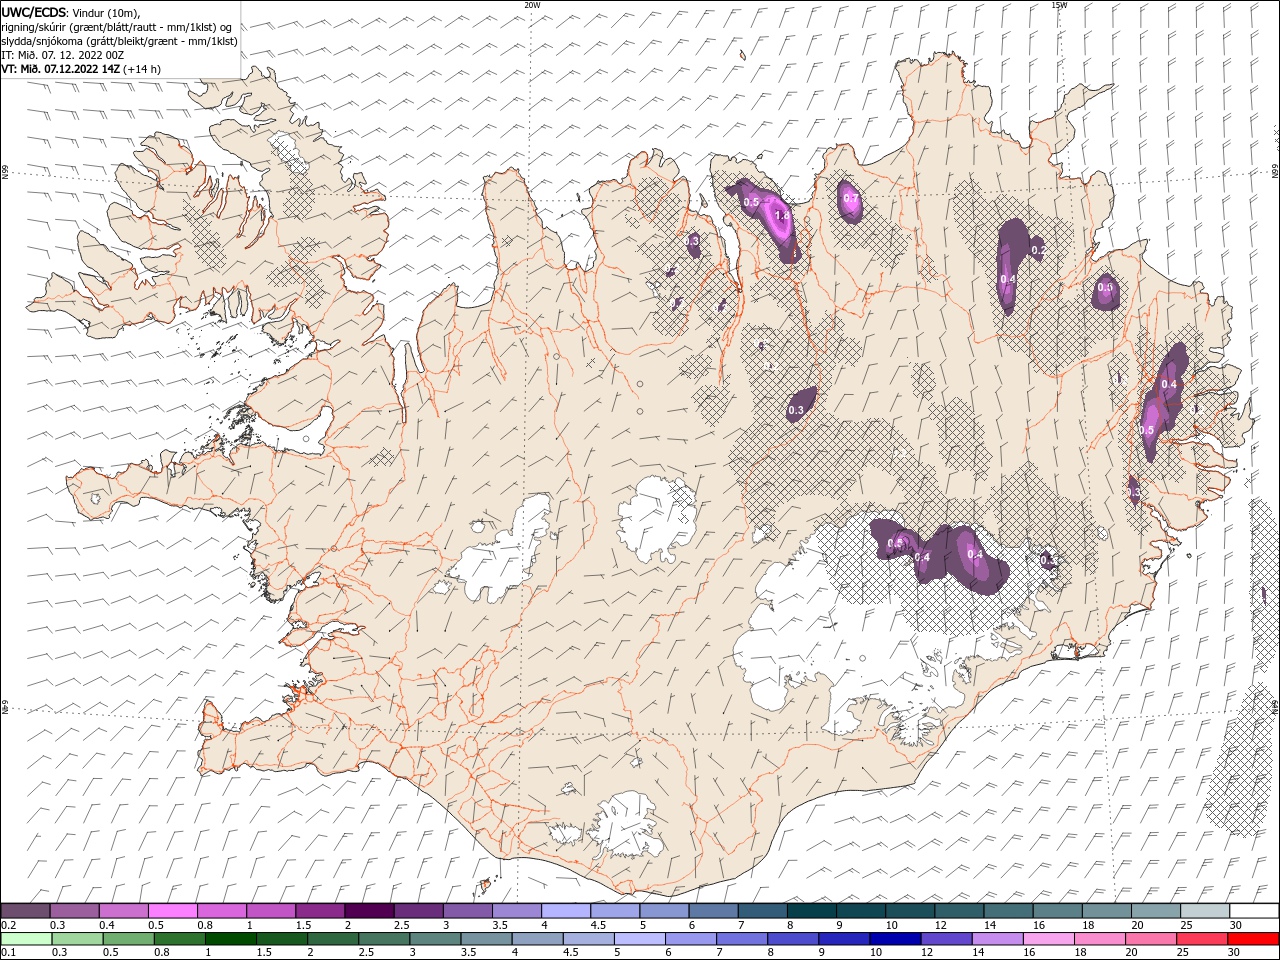
Task: Pick the snow legend swatch starting at 0.3
Action: (74, 911)
